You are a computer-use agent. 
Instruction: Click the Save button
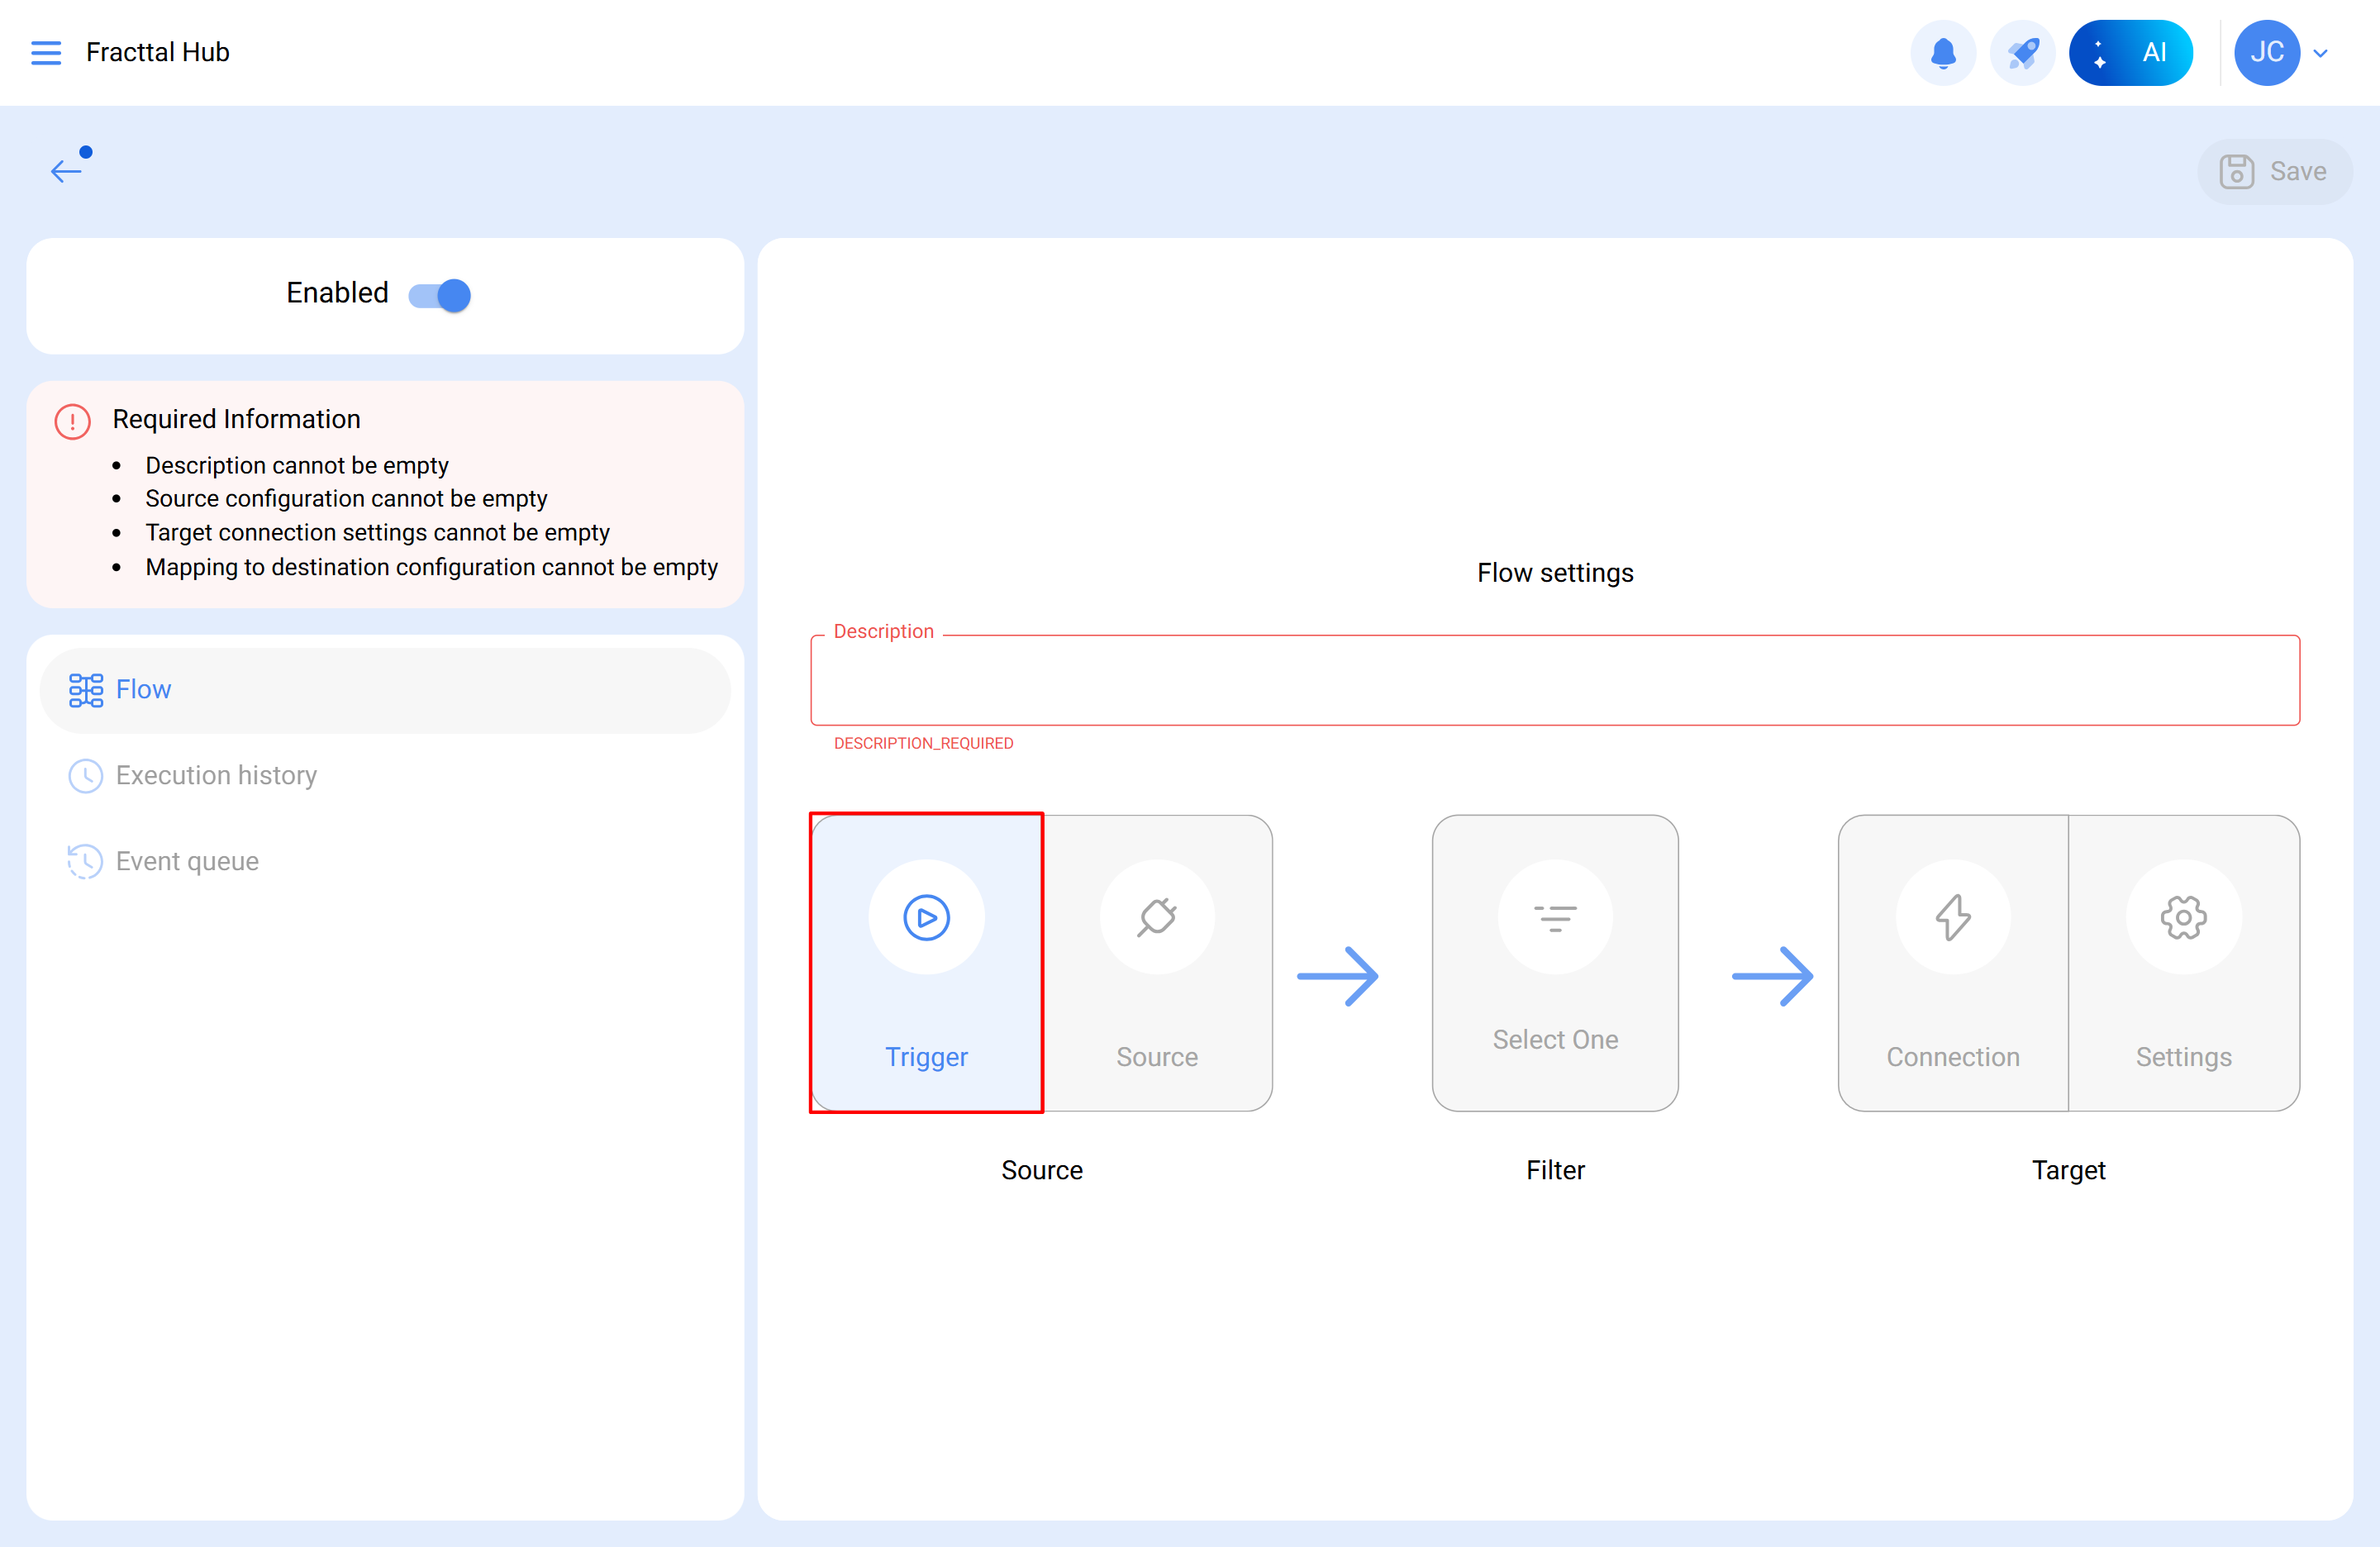[2274, 171]
